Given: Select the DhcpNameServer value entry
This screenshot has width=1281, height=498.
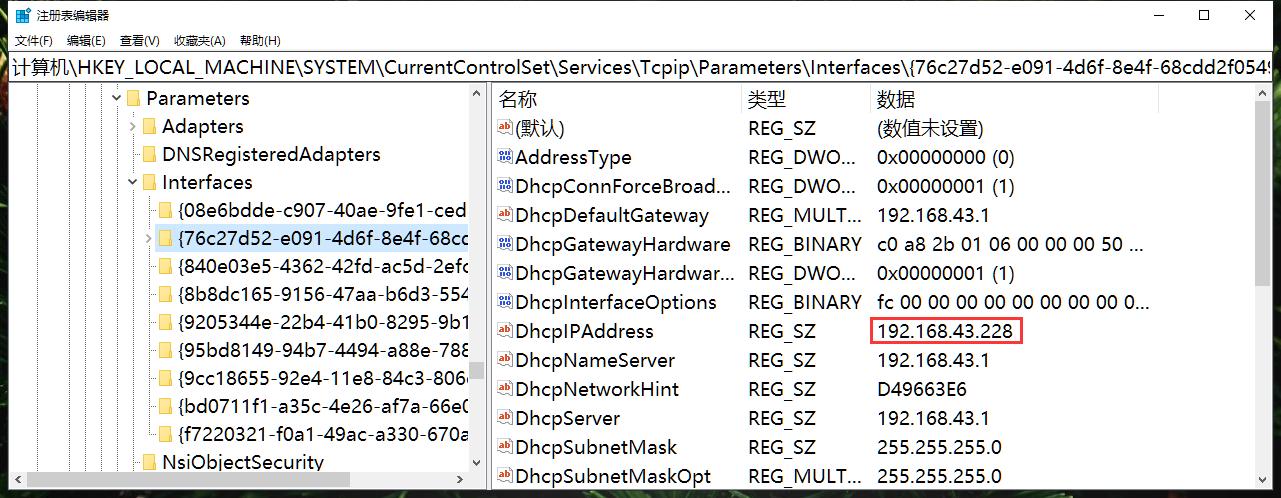Looking at the screenshot, I should [594, 360].
